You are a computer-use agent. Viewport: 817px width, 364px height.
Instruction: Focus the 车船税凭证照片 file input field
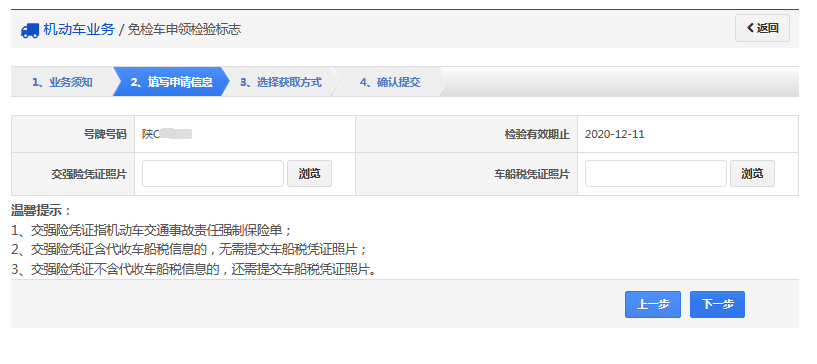[655, 174]
